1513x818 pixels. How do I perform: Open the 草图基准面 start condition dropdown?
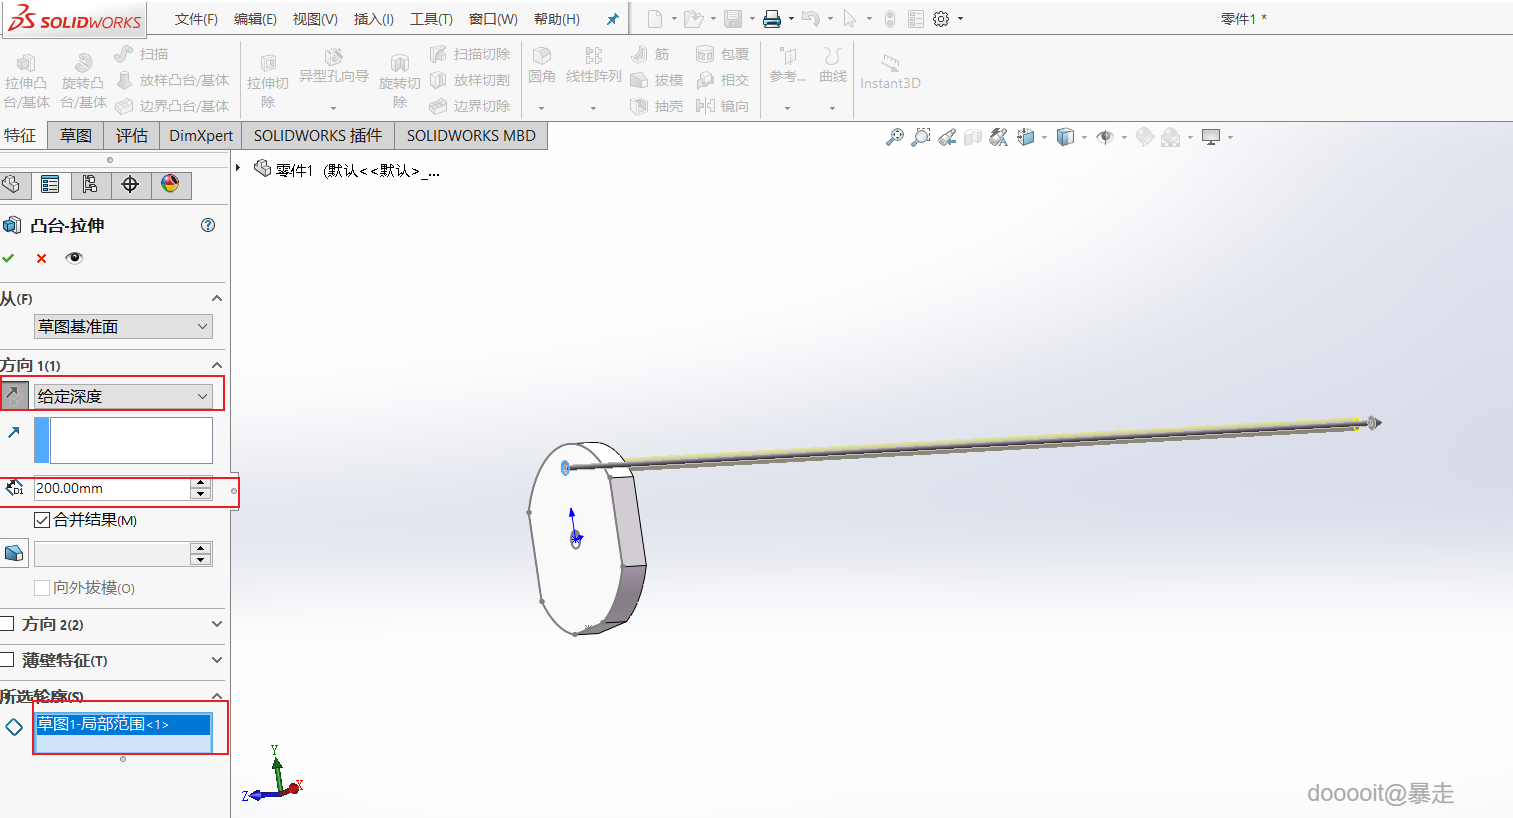click(123, 327)
